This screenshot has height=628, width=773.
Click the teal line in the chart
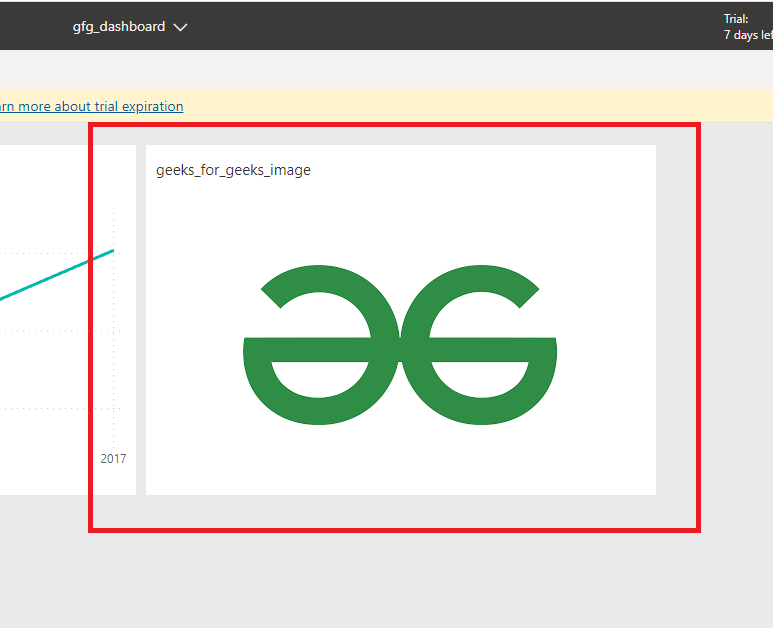pos(57,275)
